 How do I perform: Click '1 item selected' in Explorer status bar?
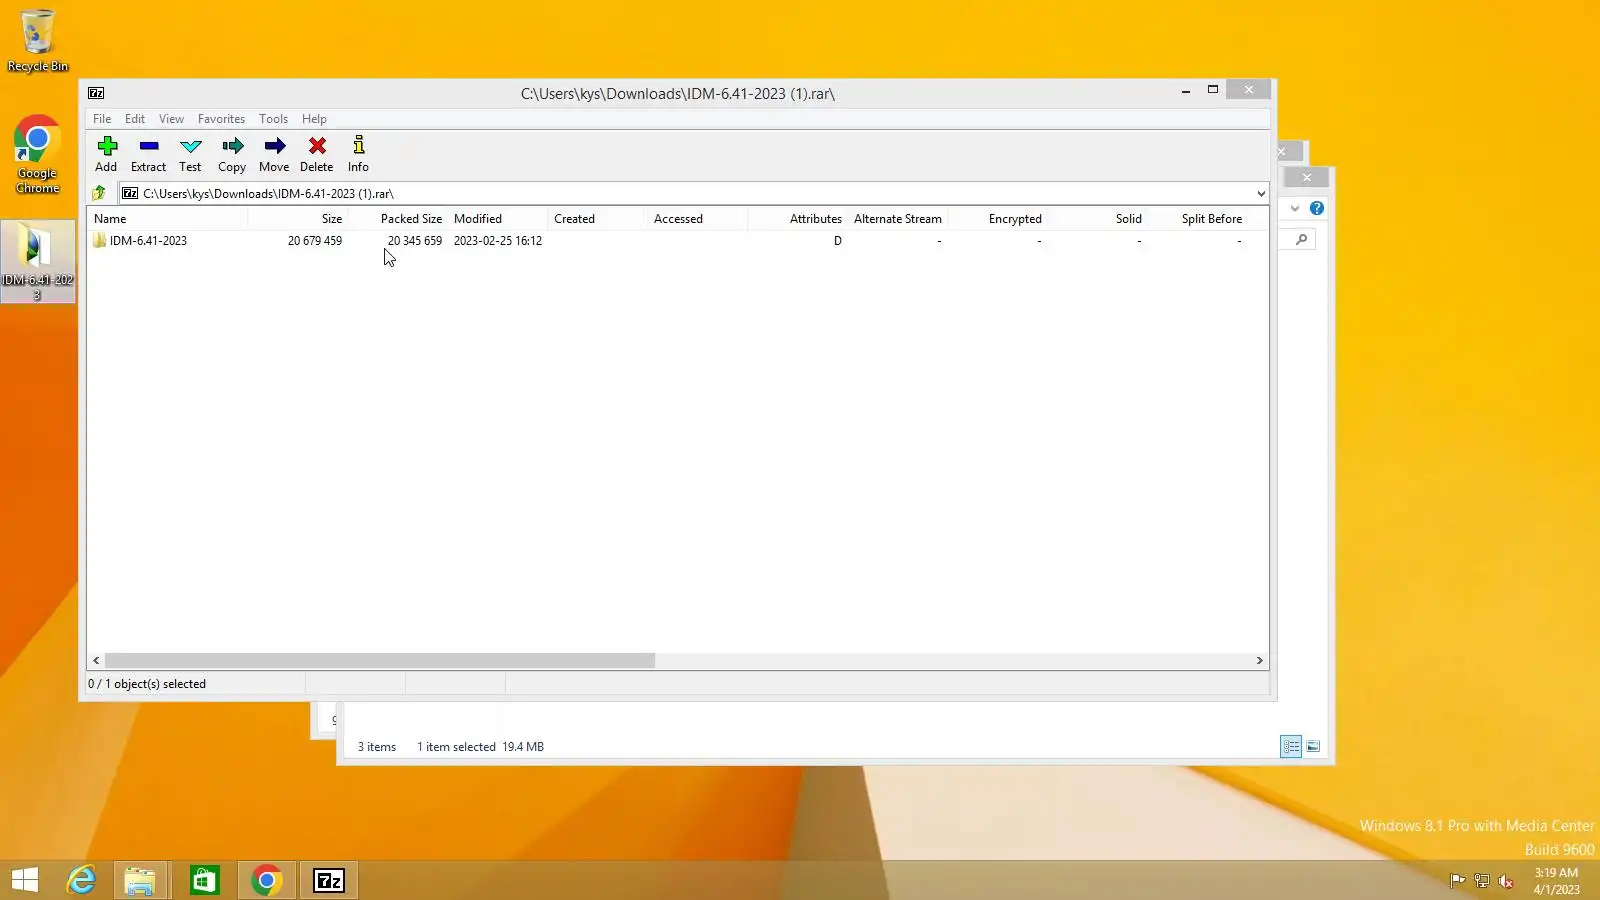(x=456, y=747)
